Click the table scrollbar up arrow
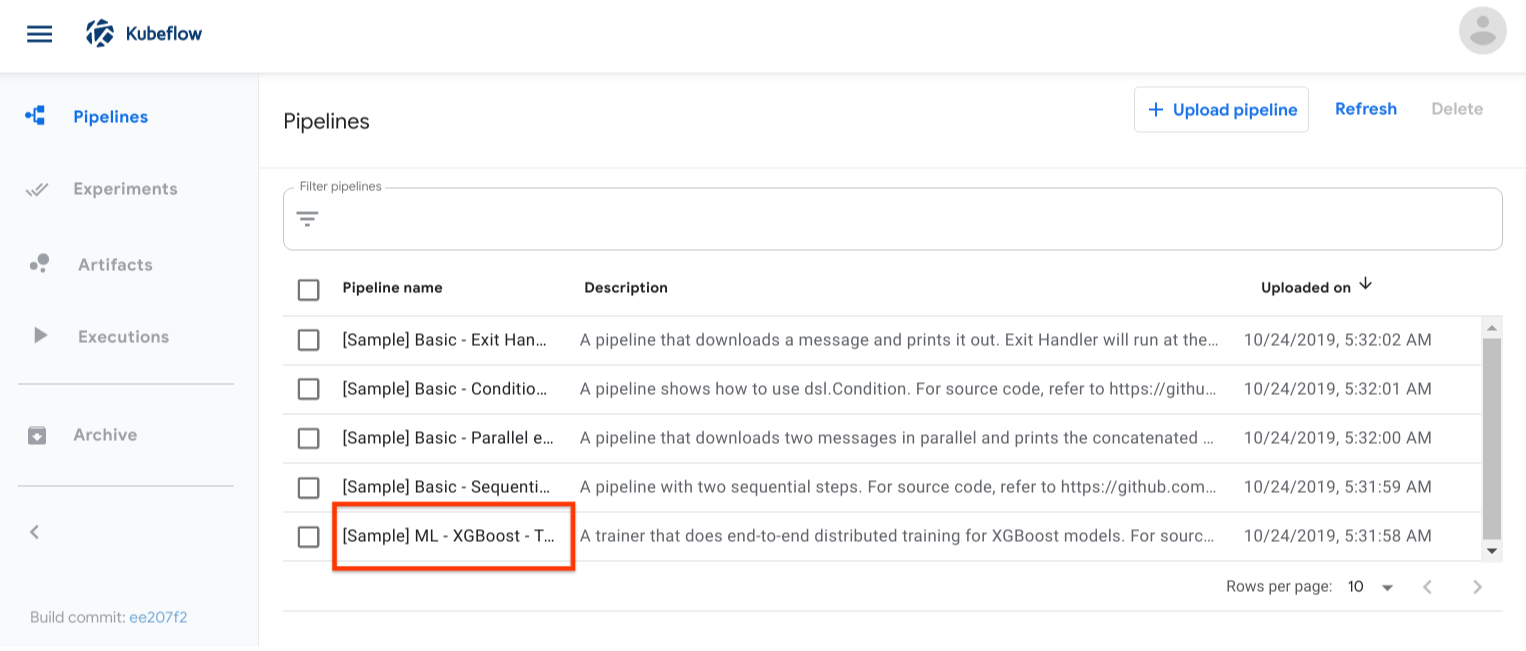1526x651 pixels. pyautogui.click(x=1491, y=328)
